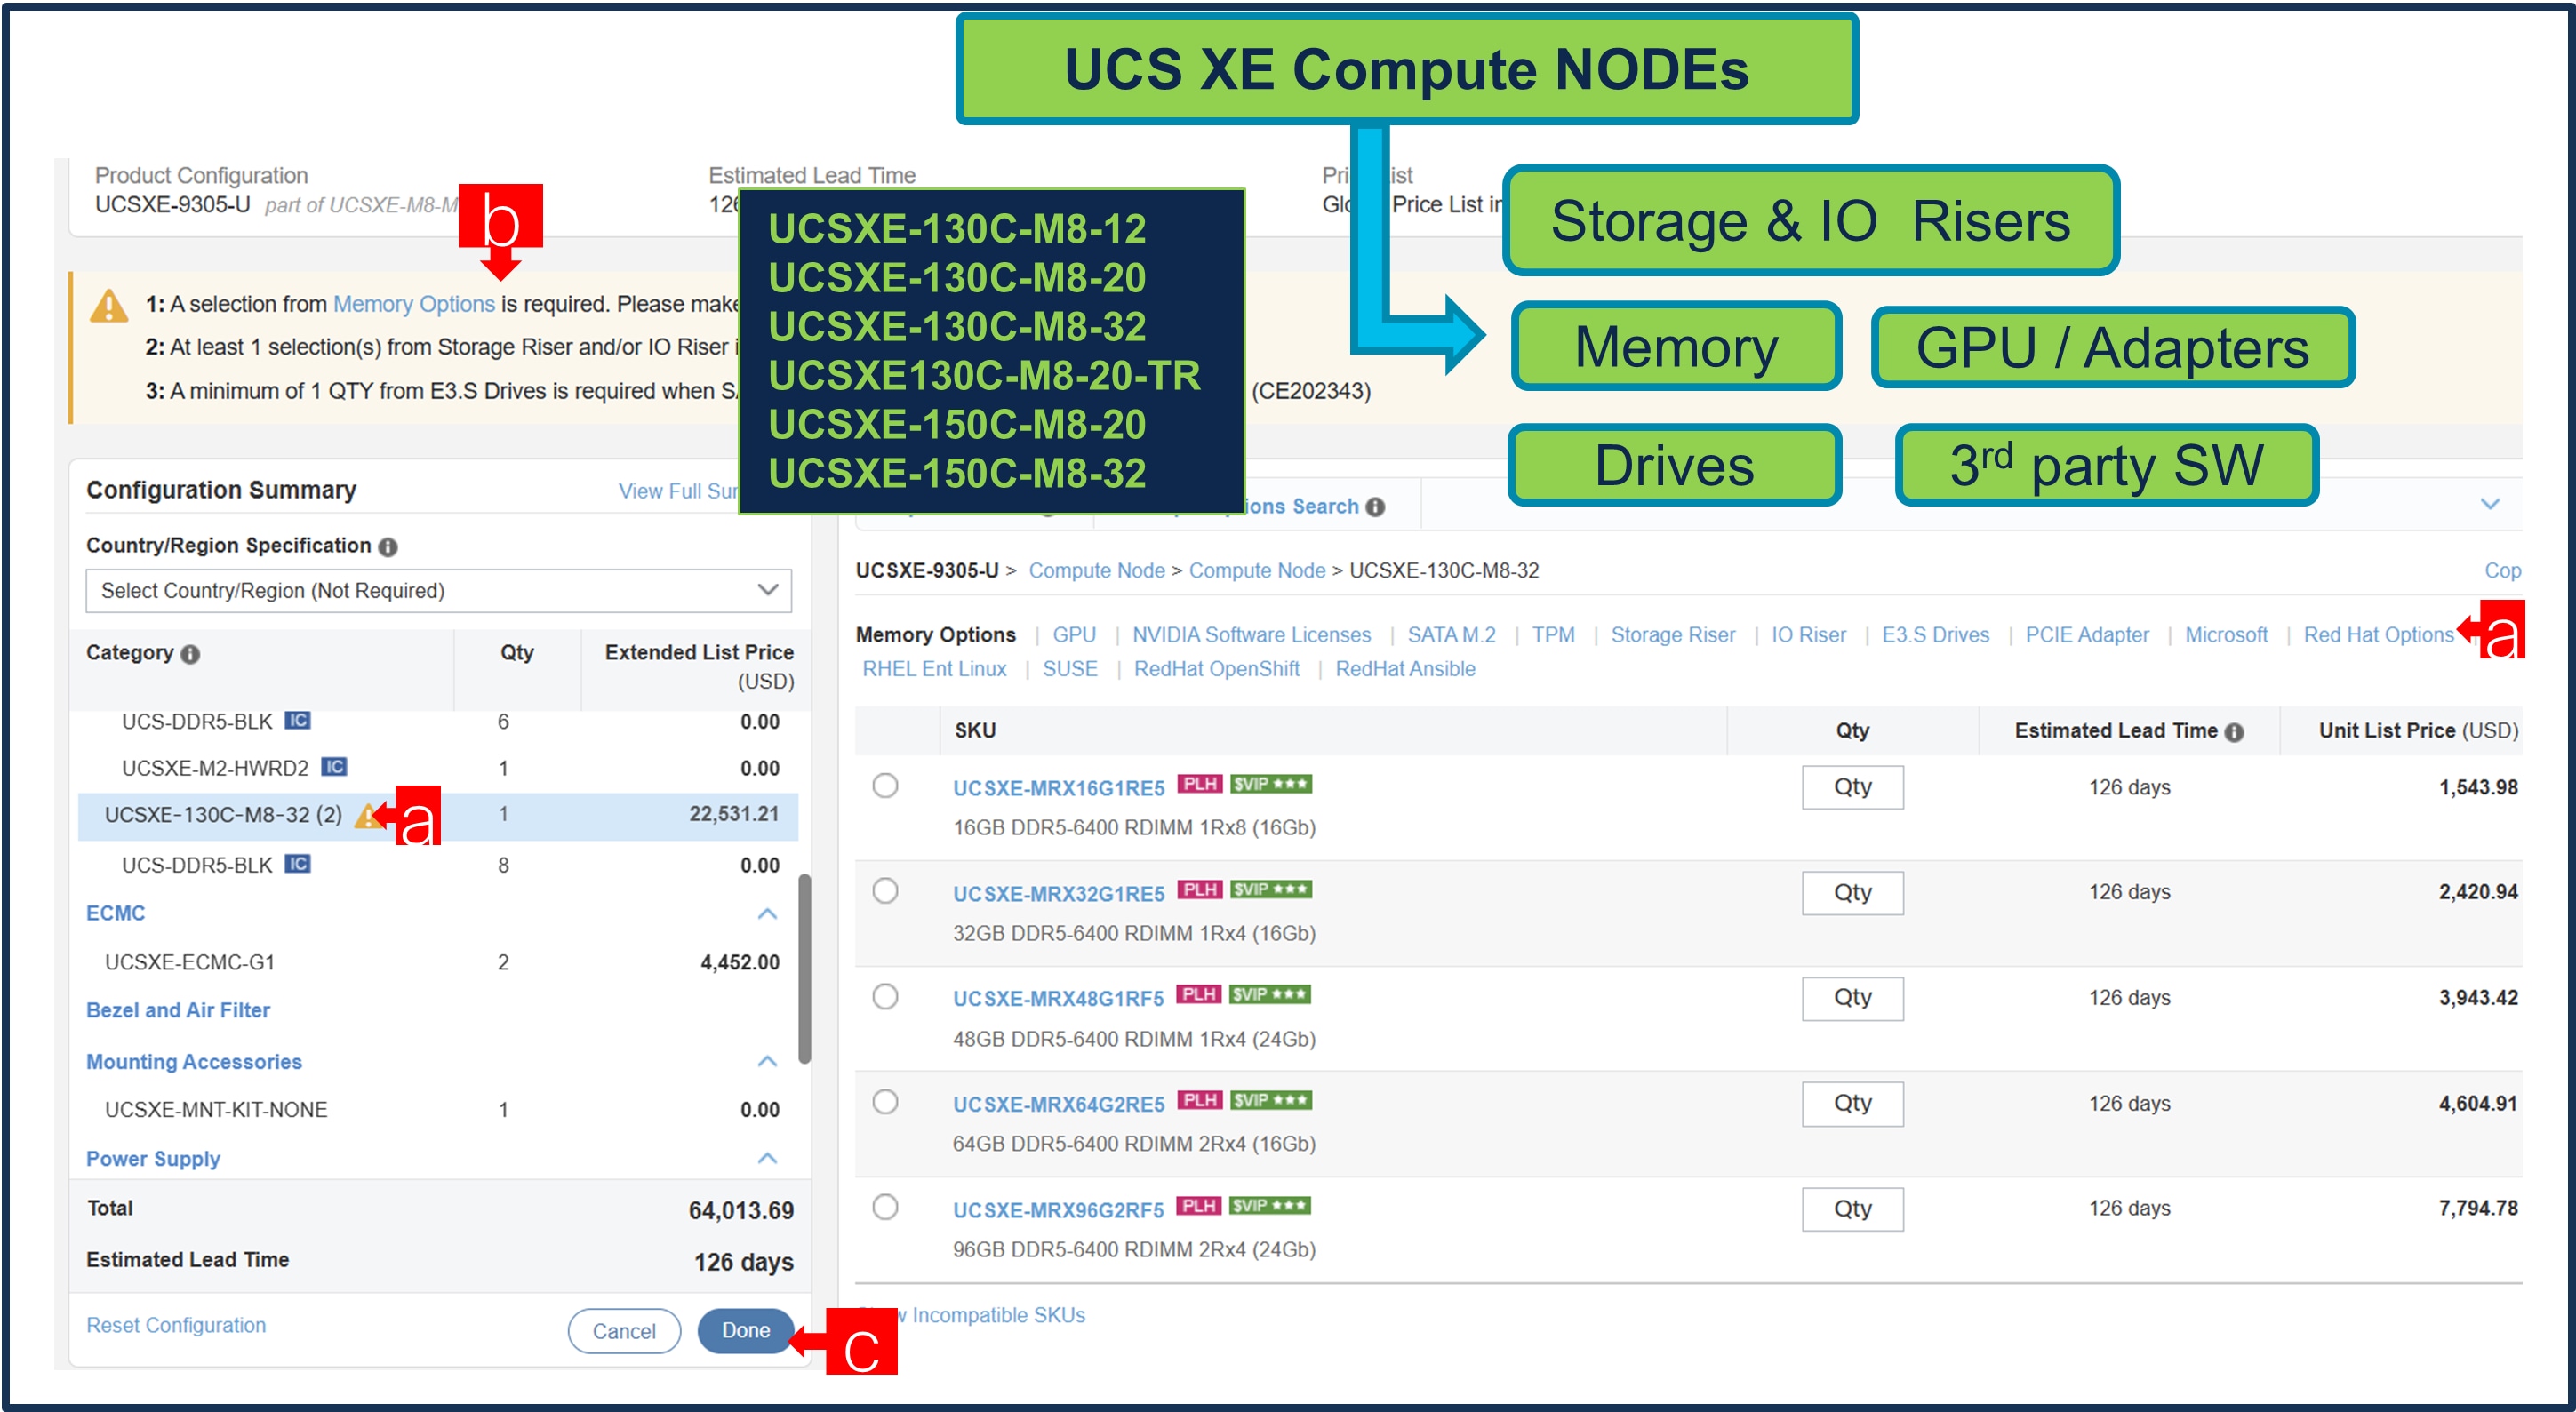Select radio button for UCSXE-MRX64G2RE5

(x=885, y=1102)
